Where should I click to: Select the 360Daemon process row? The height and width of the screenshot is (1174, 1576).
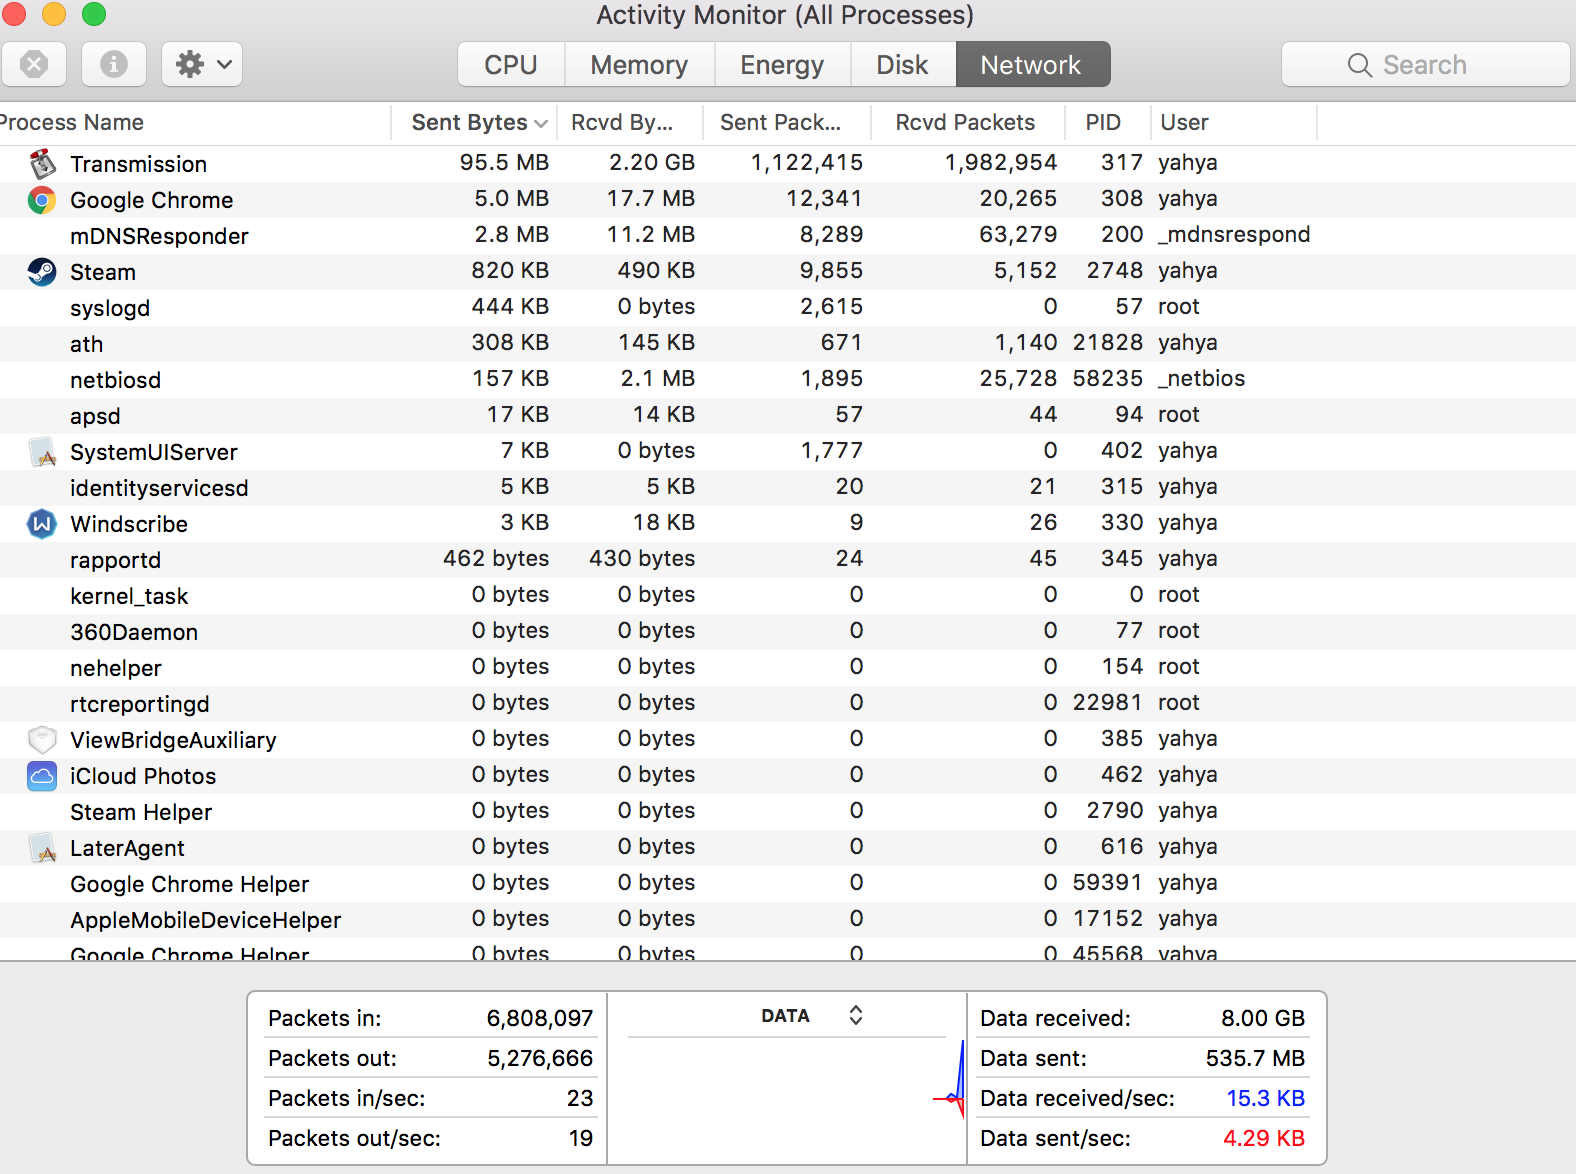pyautogui.click(x=788, y=632)
